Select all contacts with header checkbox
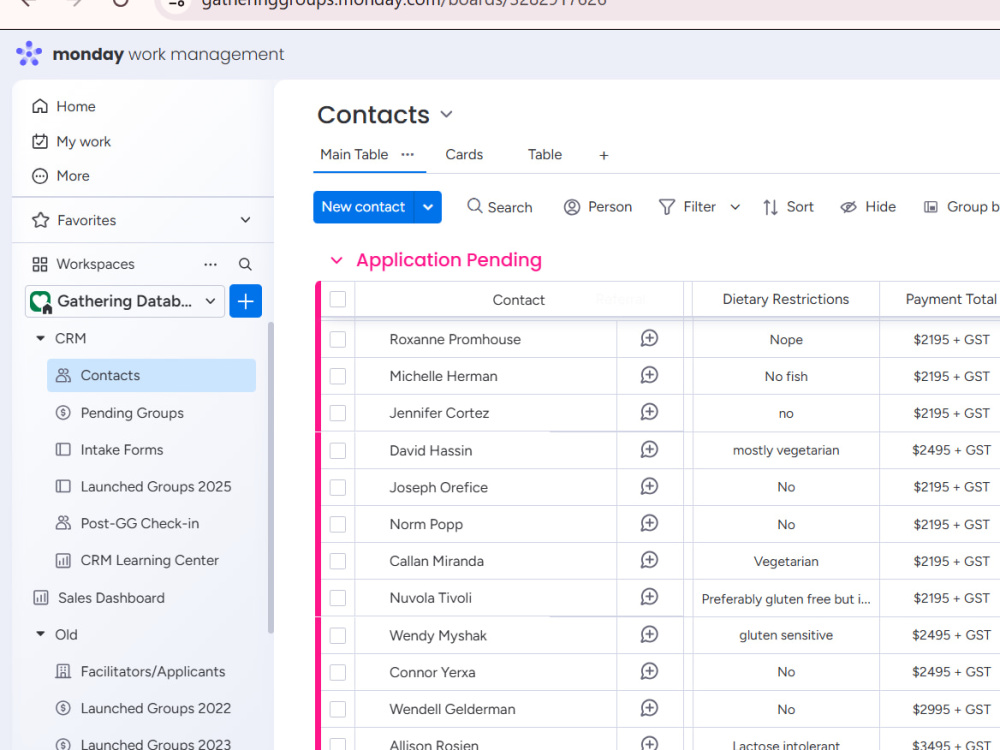Image resolution: width=1000 pixels, height=750 pixels. click(338, 299)
